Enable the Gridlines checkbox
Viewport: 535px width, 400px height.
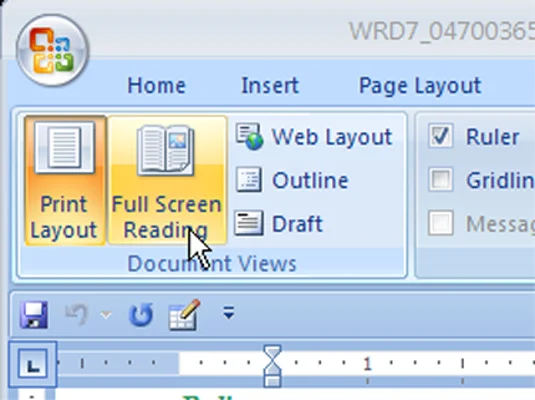tap(440, 180)
